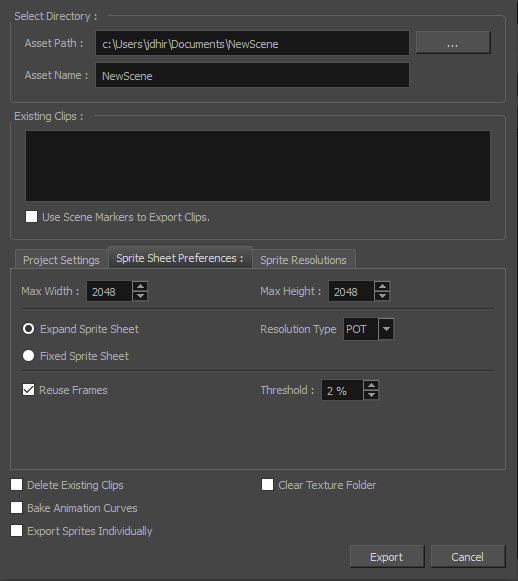Image resolution: width=518 pixels, height=581 pixels.
Task: Decrease Max Height with down arrow
Action: coord(382,296)
